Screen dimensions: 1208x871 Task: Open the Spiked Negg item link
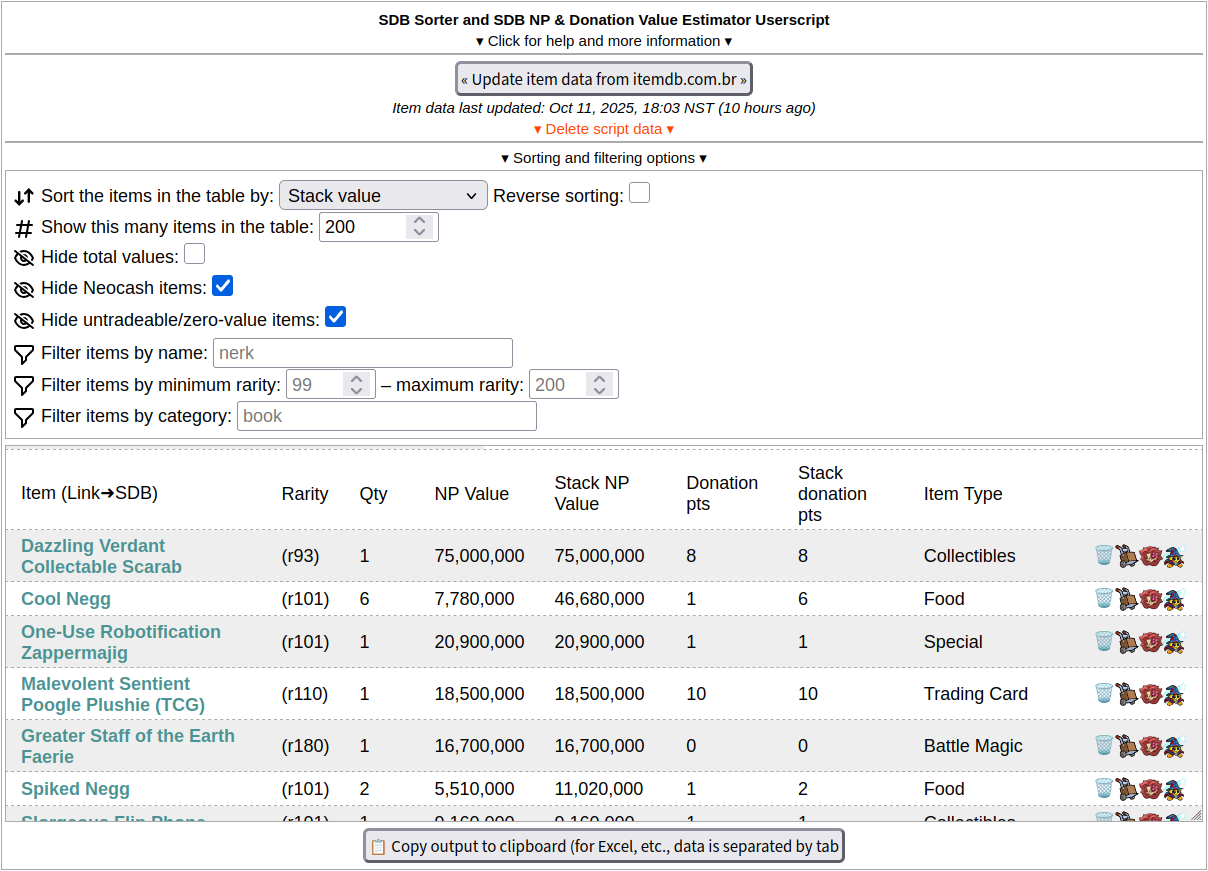pos(75,789)
